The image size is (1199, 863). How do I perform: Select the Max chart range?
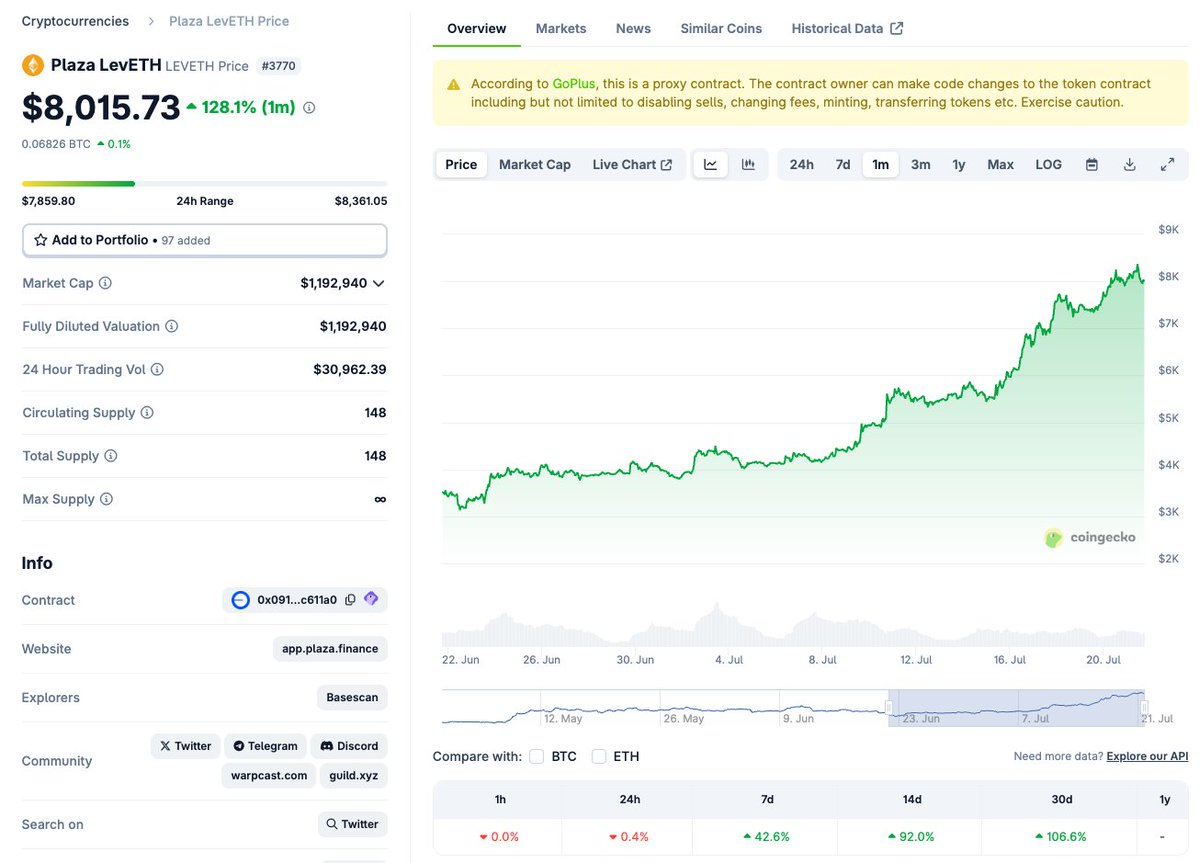tap(1000, 164)
